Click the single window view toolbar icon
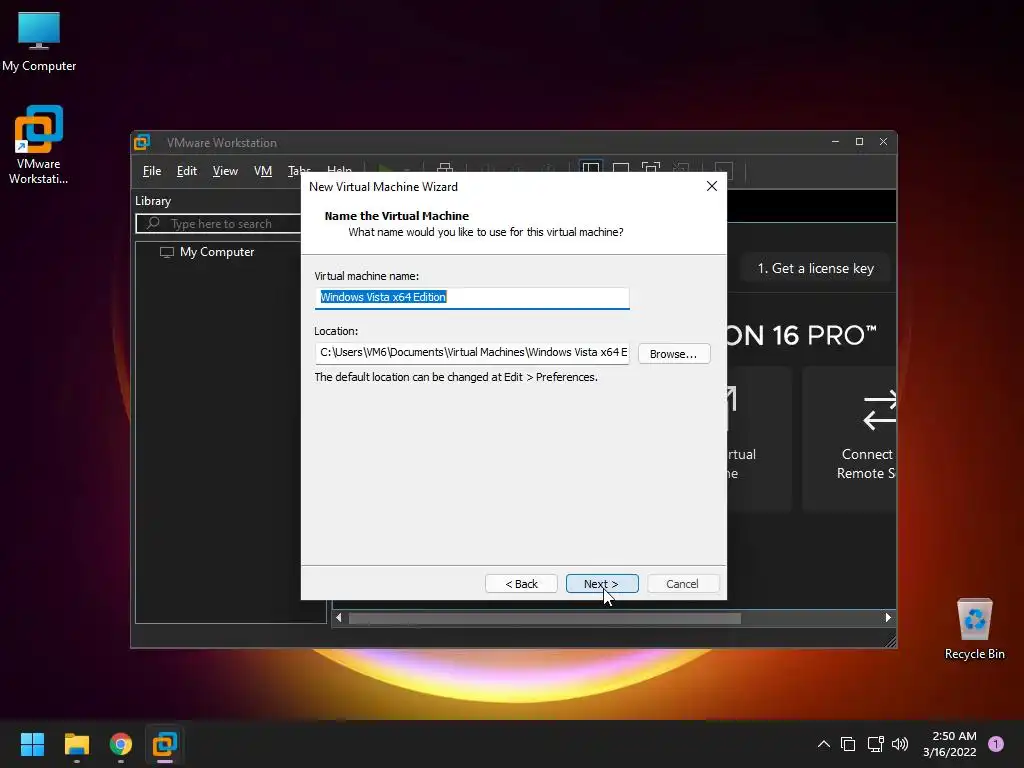The image size is (1024, 768). tap(620, 170)
